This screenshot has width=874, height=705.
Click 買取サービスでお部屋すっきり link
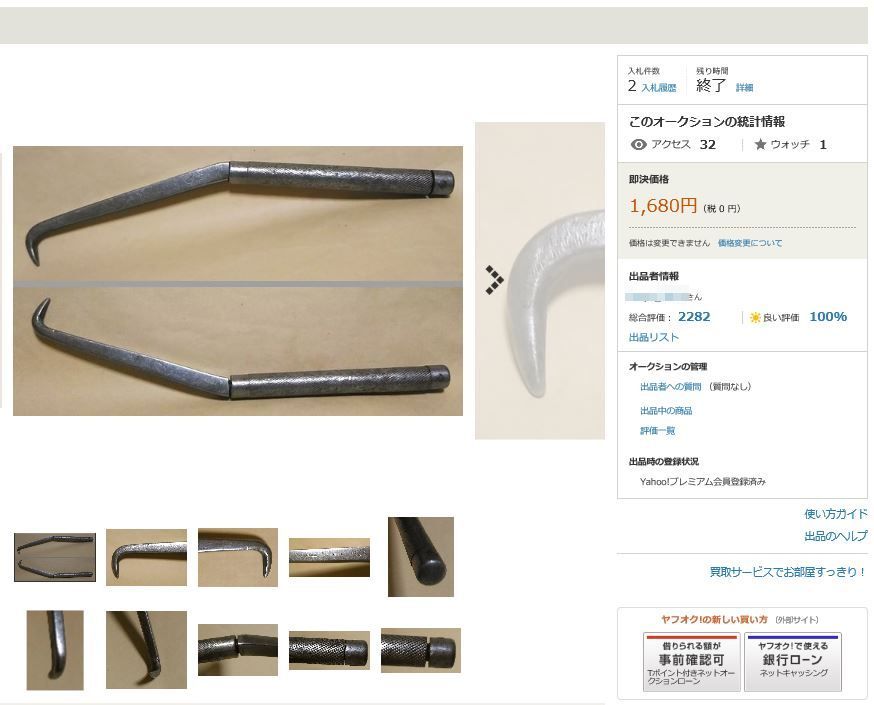(788, 572)
